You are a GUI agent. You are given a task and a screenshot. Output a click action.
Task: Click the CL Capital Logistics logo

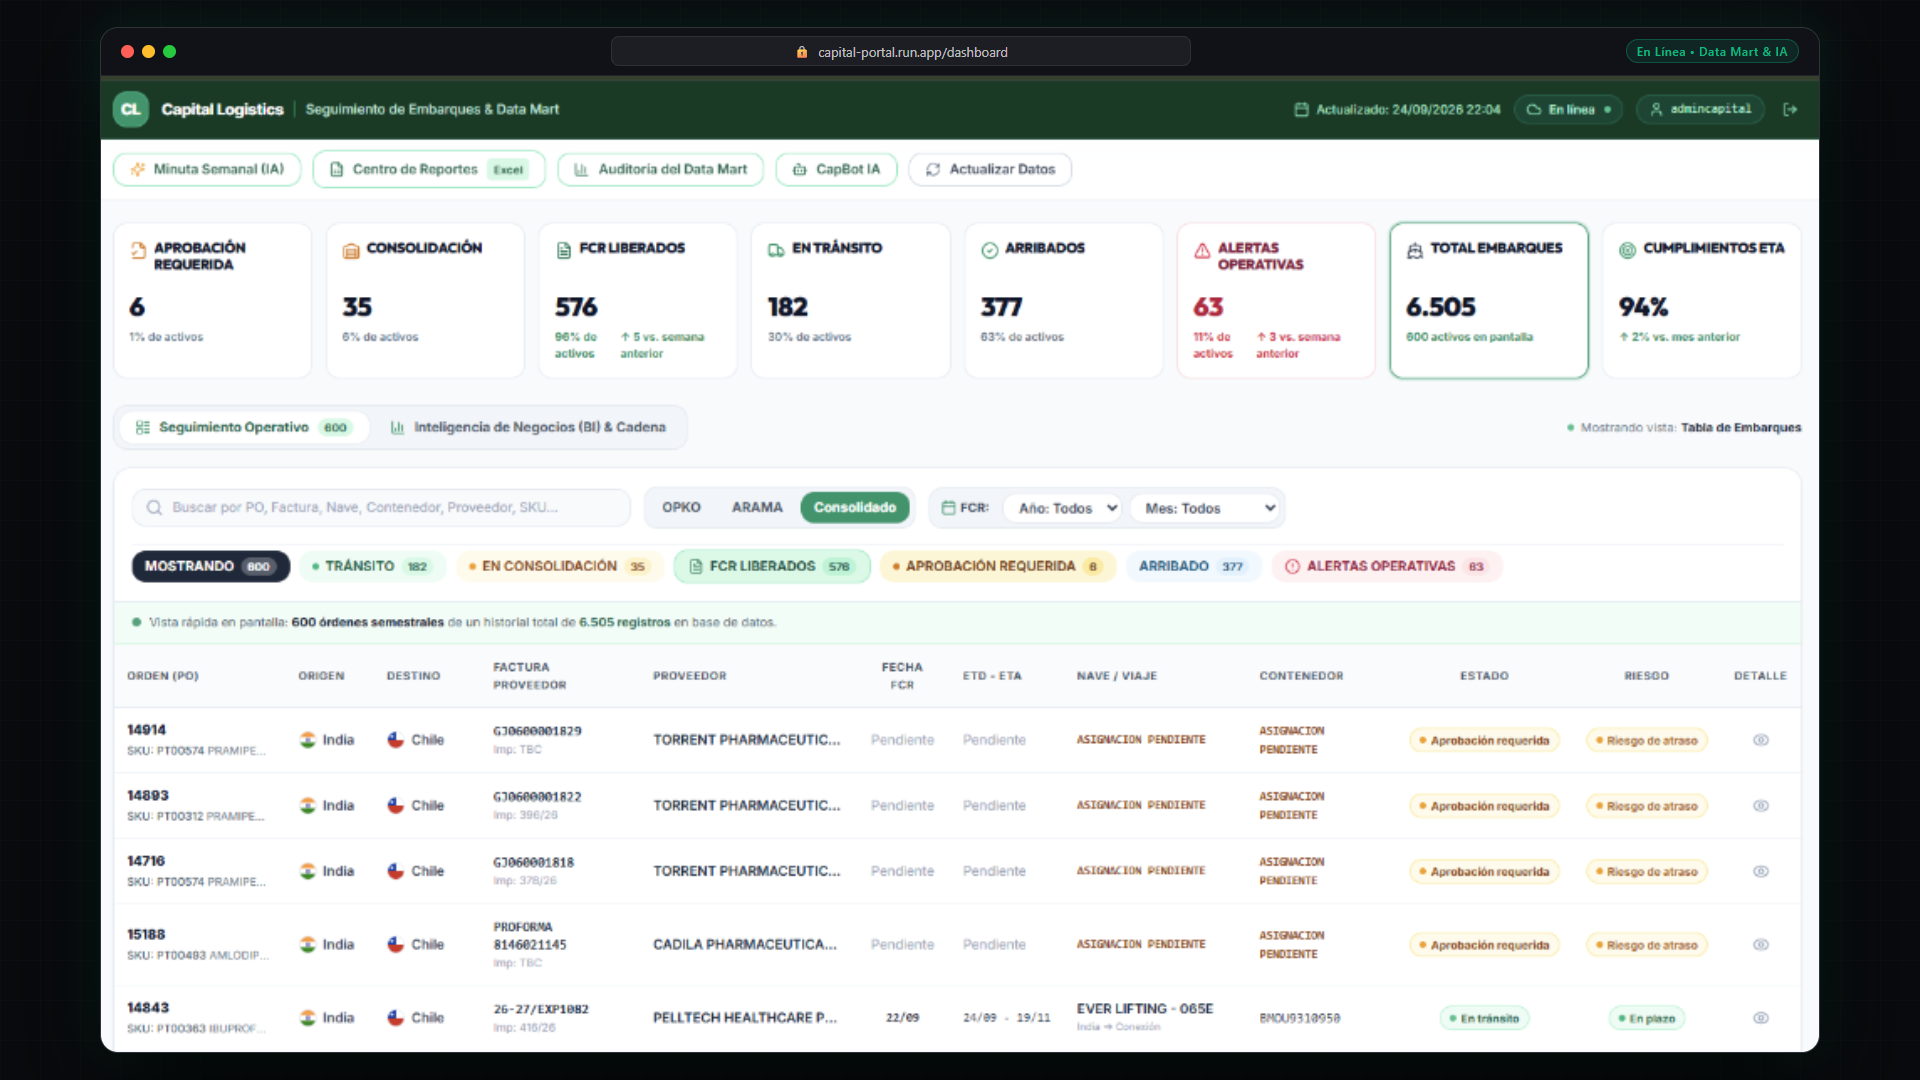(x=131, y=110)
